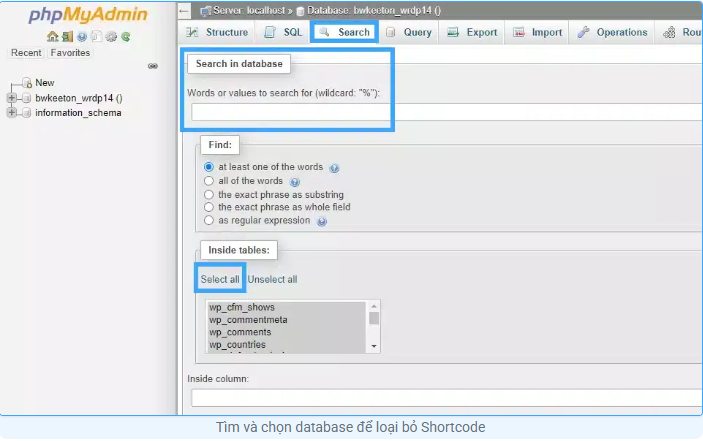703x441 pixels.
Task: Expand the information_schema tree node
Action: [x=12, y=112]
